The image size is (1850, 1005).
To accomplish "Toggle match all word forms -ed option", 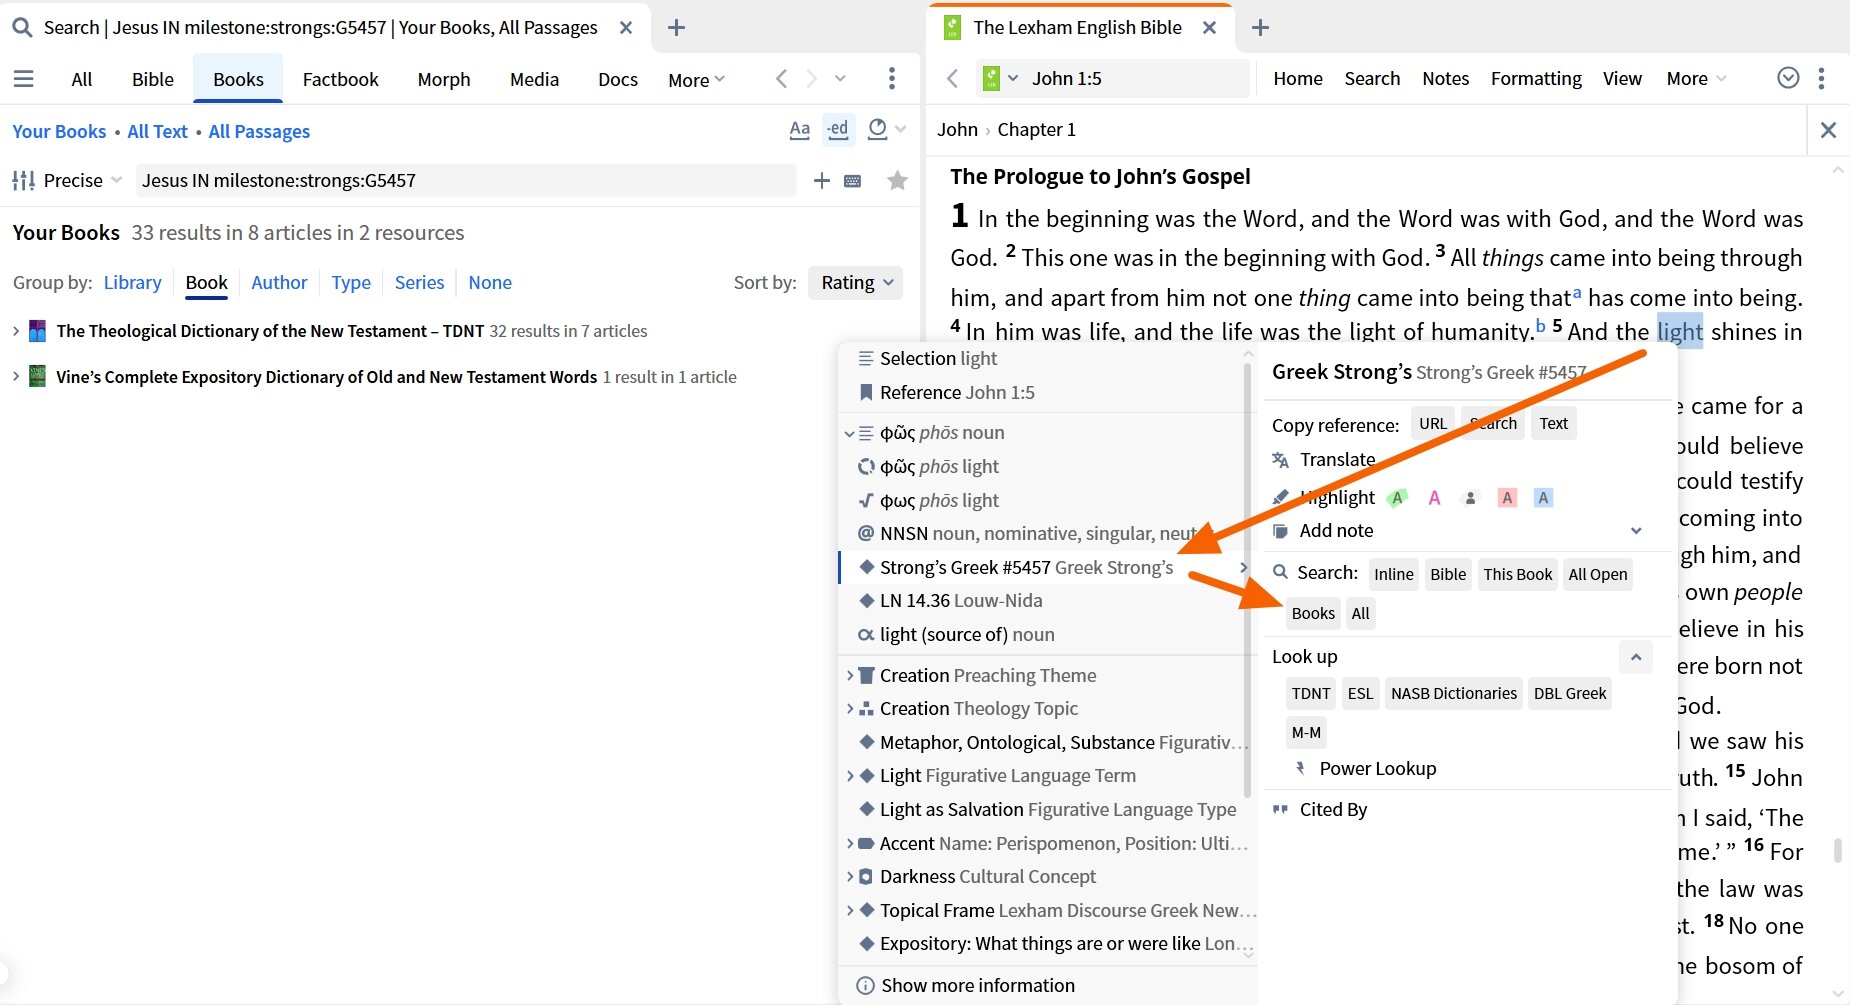I will click(x=838, y=129).
